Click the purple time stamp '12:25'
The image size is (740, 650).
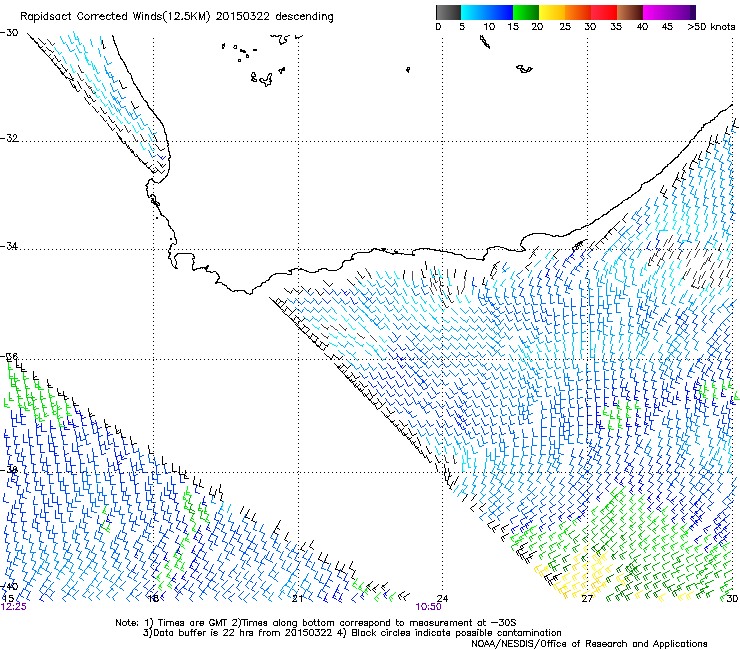[14, 607]
